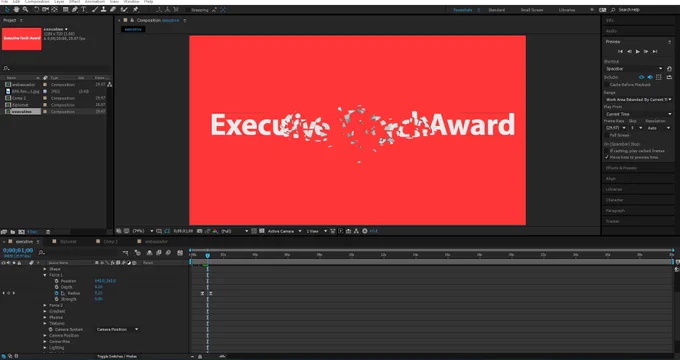This screenshot has height=360, width=680.
Task: Toggle the Snapping checkbox in toolbar
Action: [x=187, y=10]
